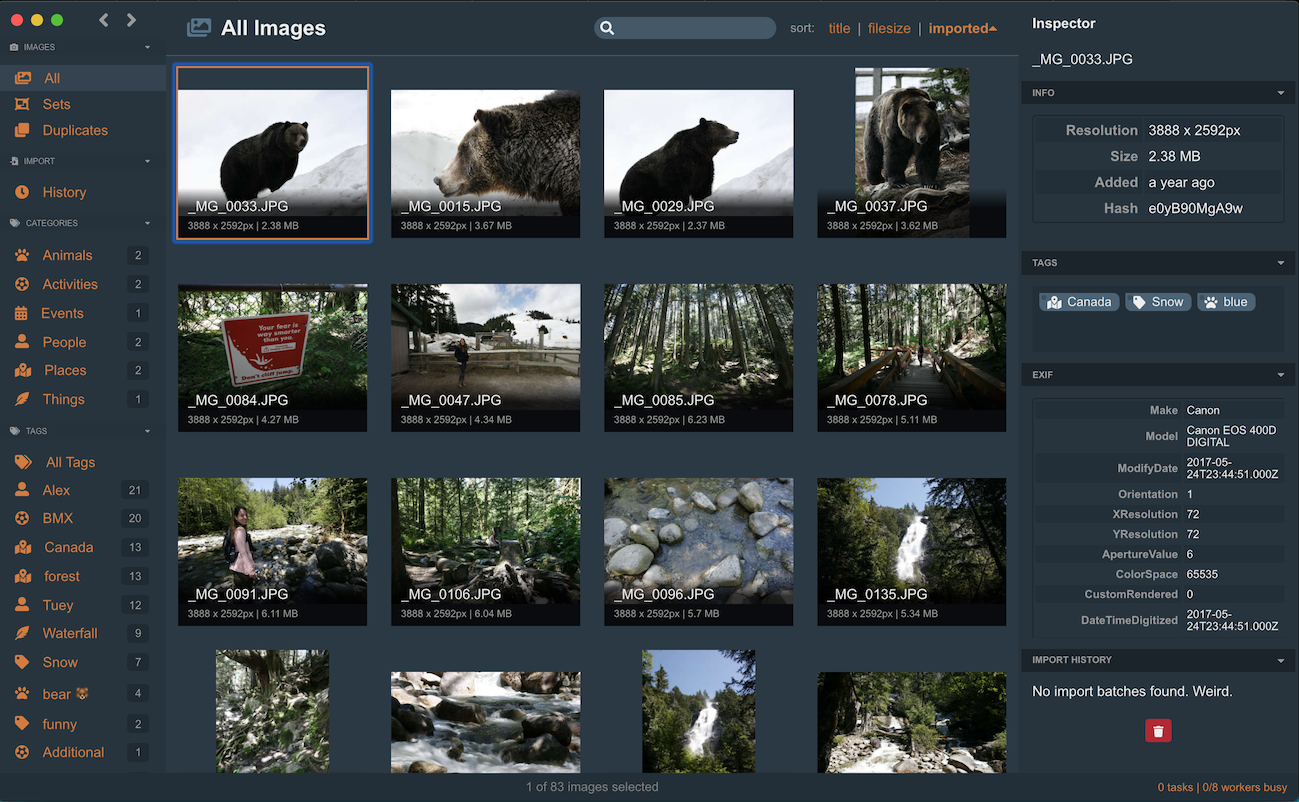Click the Animals paw icon
Viewport: 1299px width, 802px height.
pyautogui.click(x=22, y=255)
